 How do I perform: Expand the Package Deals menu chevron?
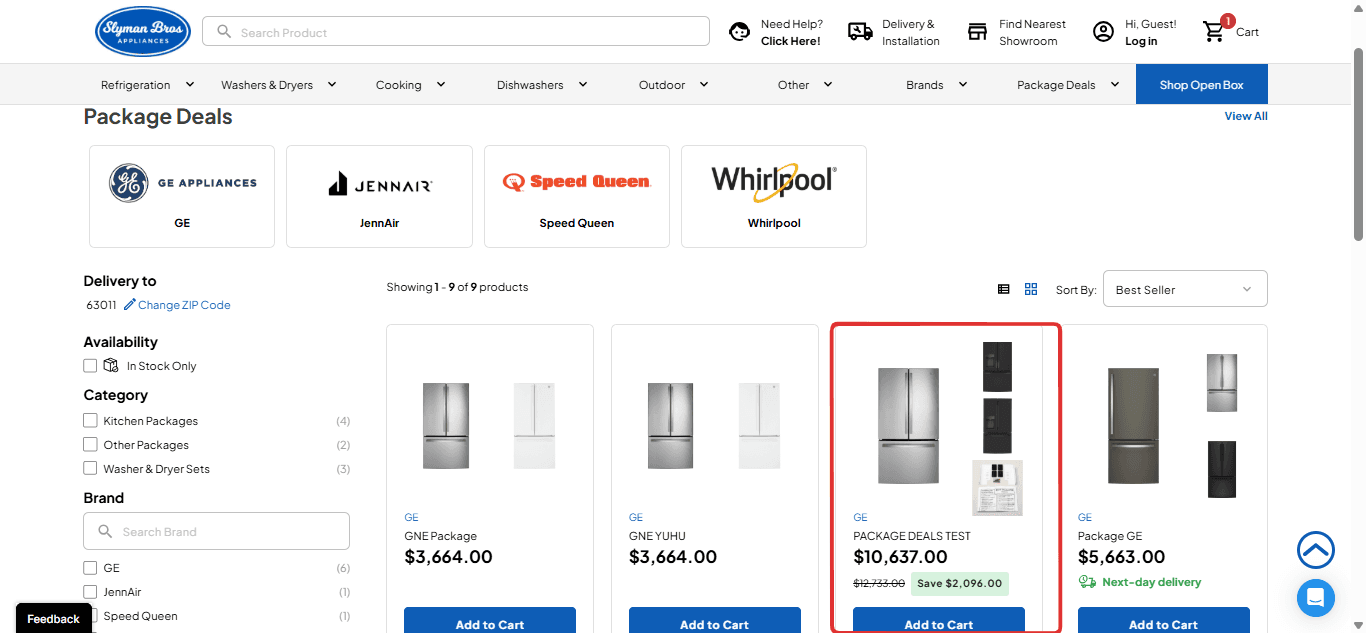(x=1115, y=85)
